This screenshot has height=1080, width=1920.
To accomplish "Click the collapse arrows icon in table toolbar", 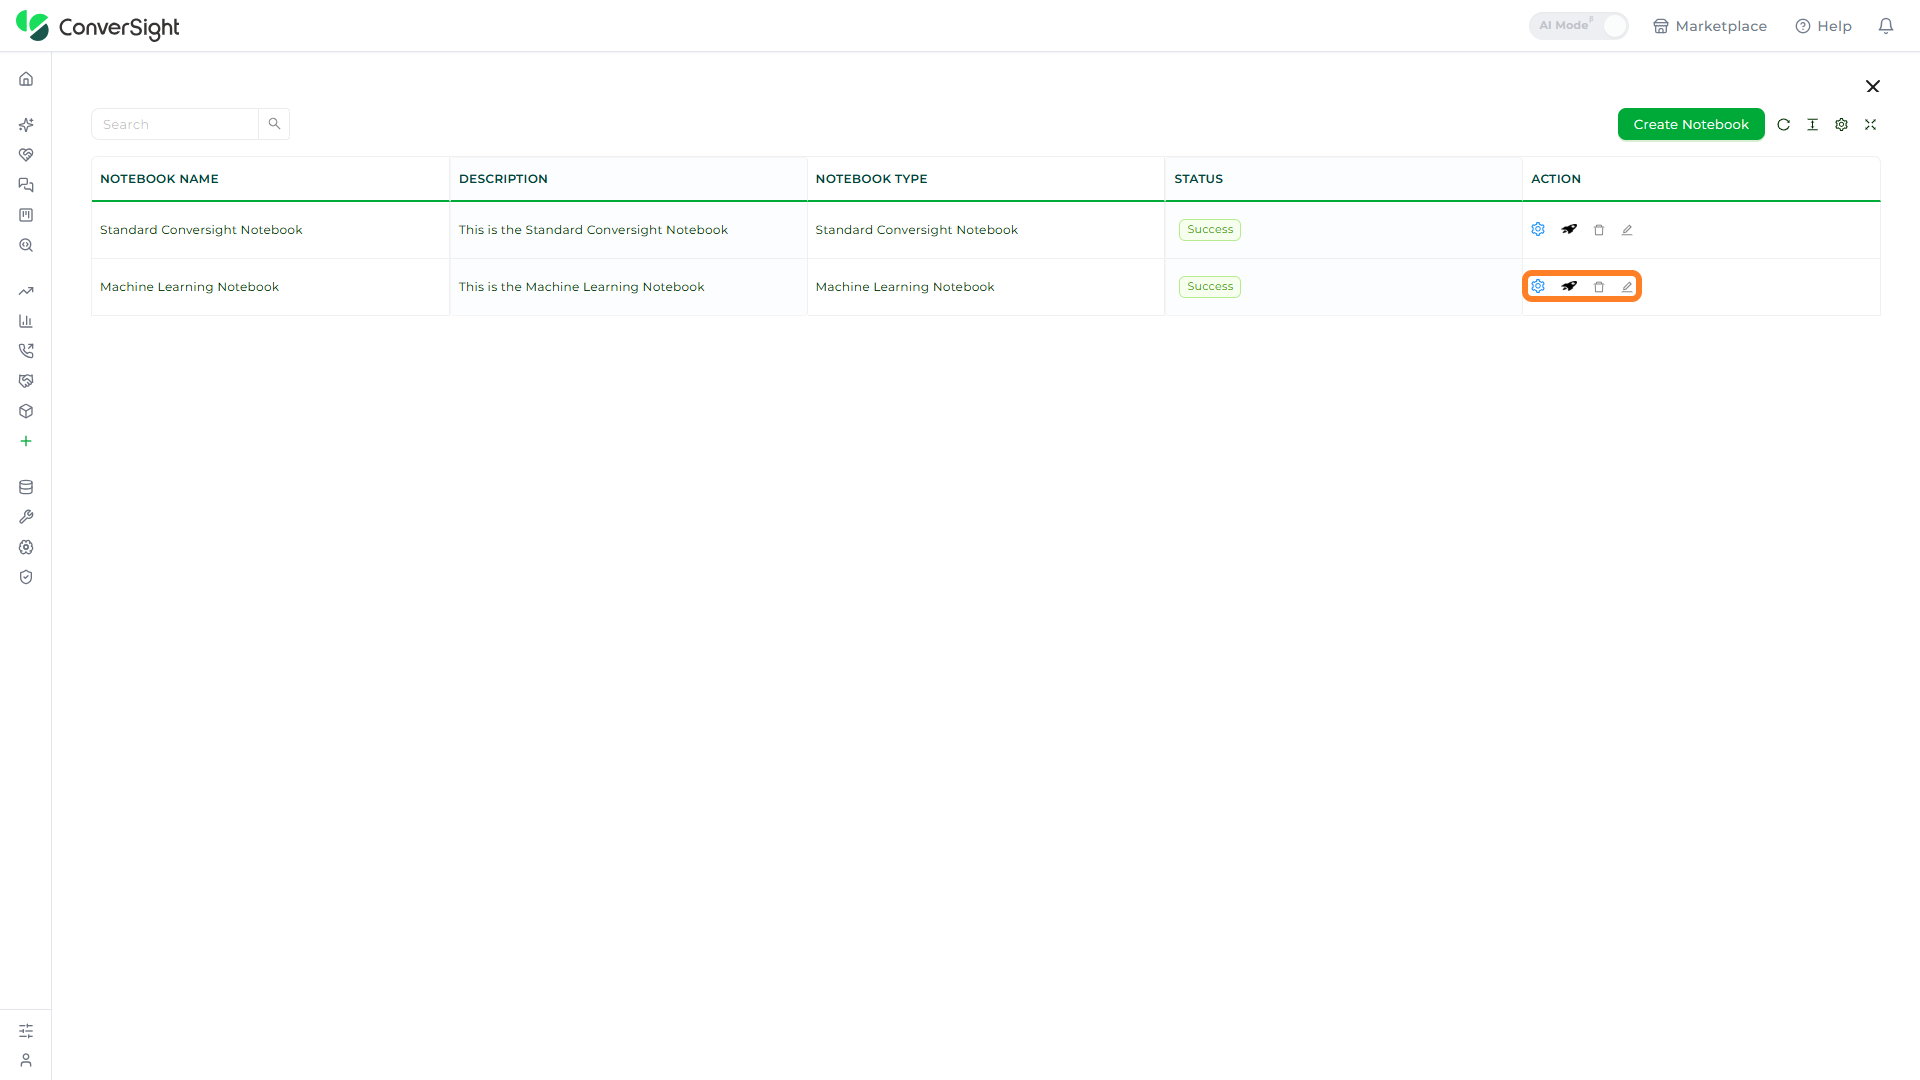I will point(1870,125).
